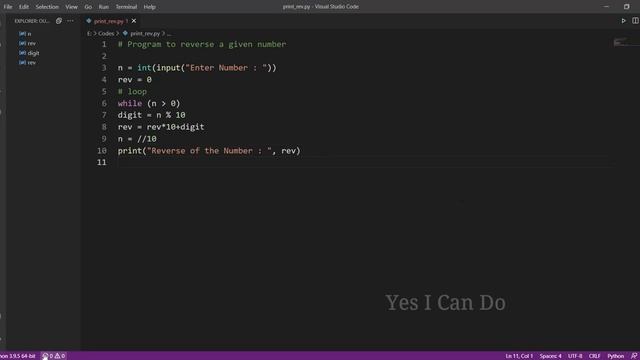Change file encoding UTF-8
The height and width of the screenshot is (360, 640).
tap(575, 356)
